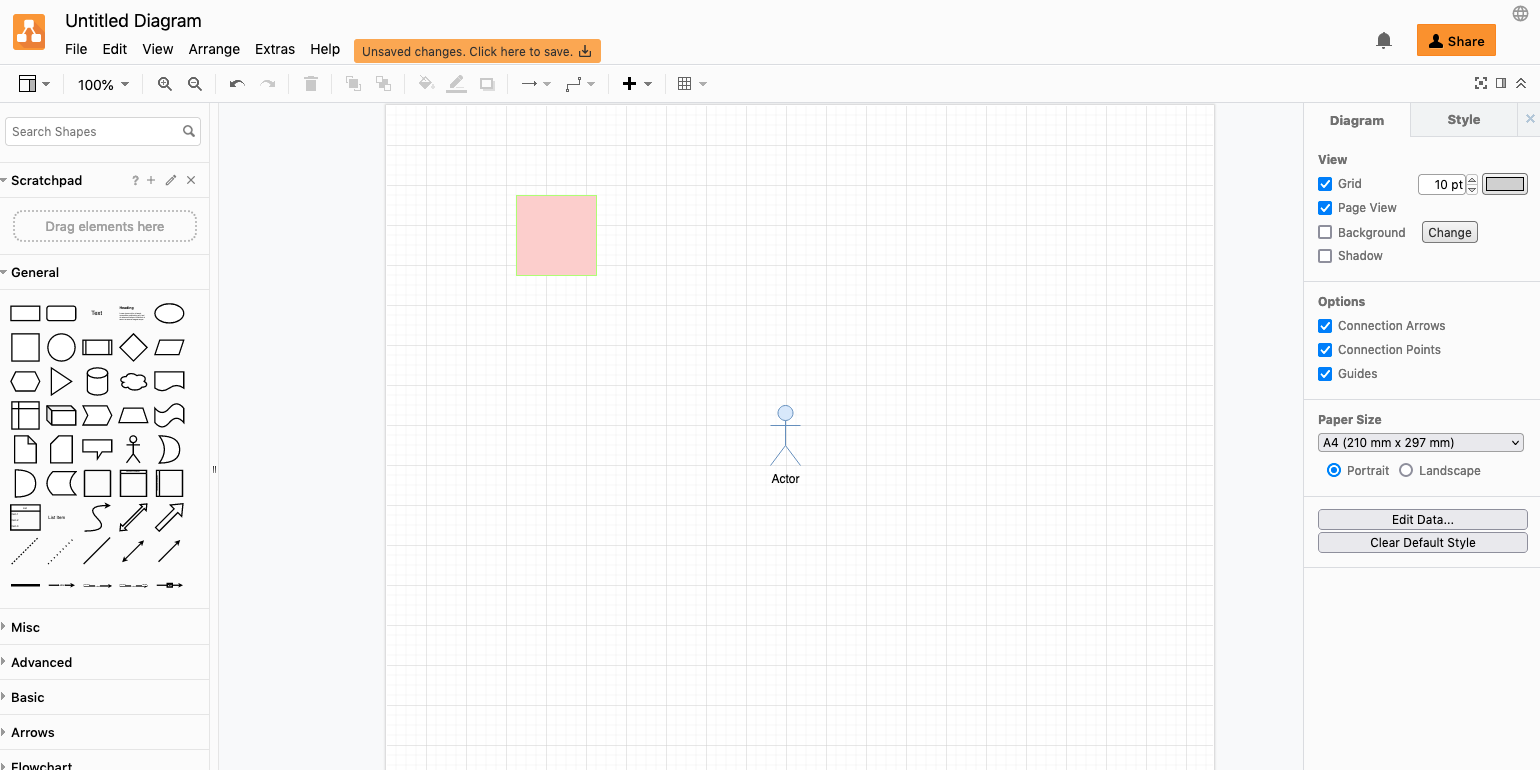Screen dimensions: 1540x770
Task: Click the undo arrow icon
Action: (237, 85)
